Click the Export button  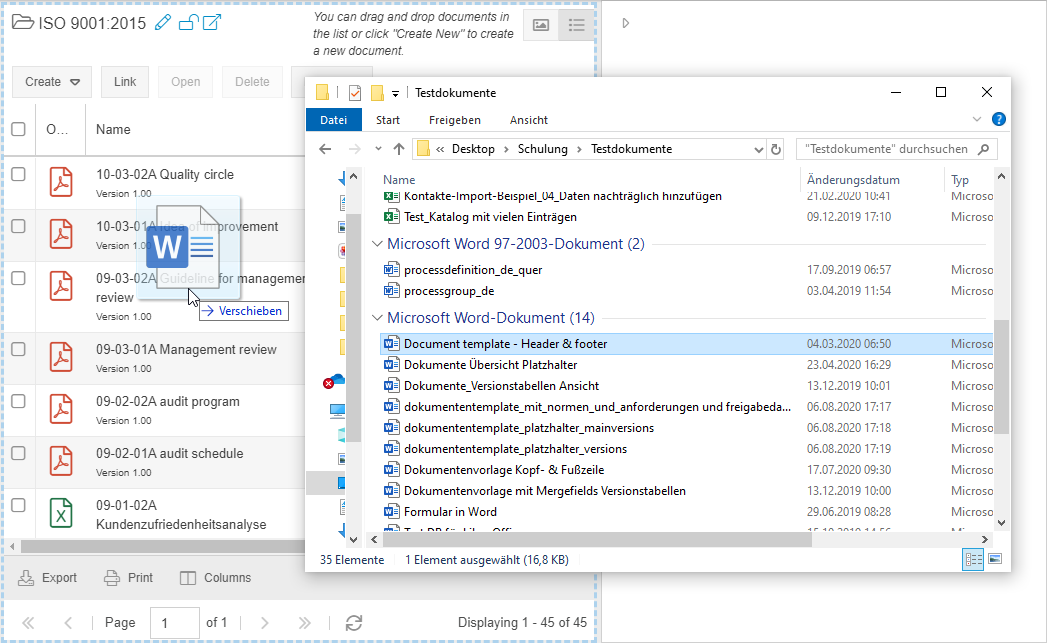48,578
